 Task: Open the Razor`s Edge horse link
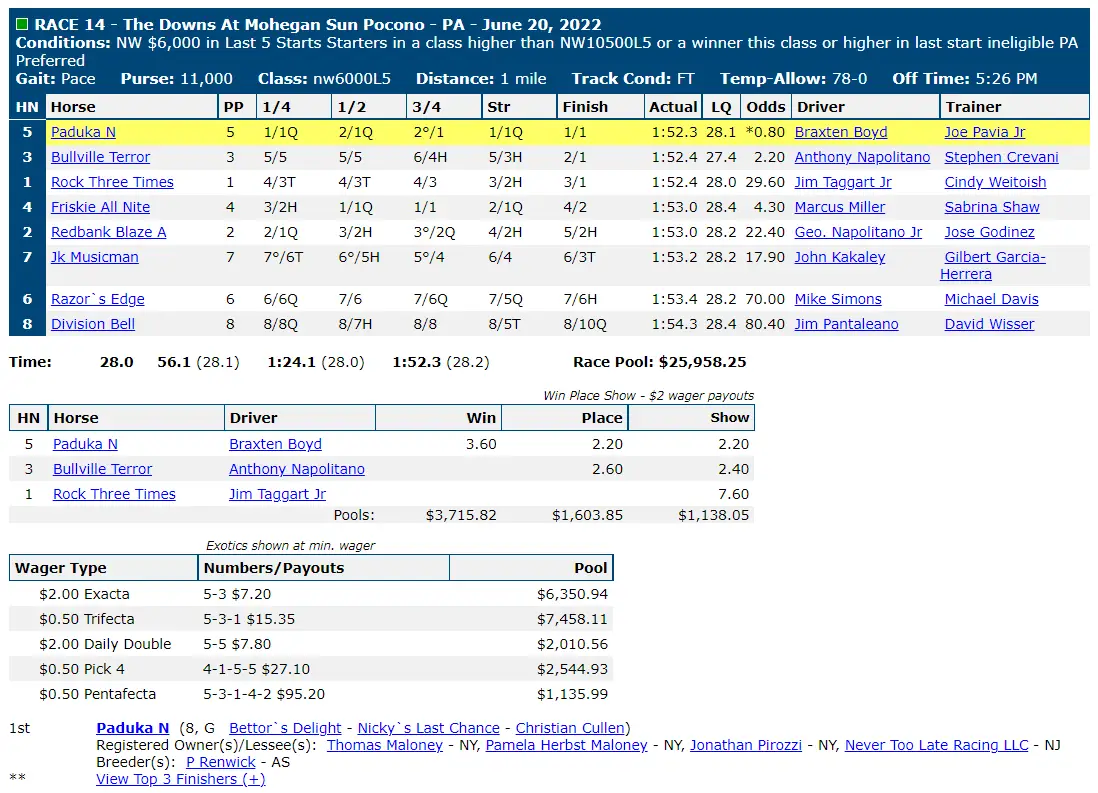pyautogui.click(x=98, y=299)
